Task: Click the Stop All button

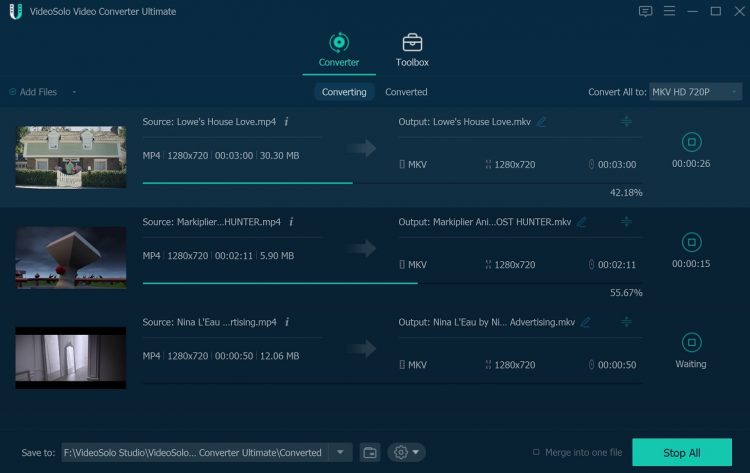Action: (x=682, y=452)
